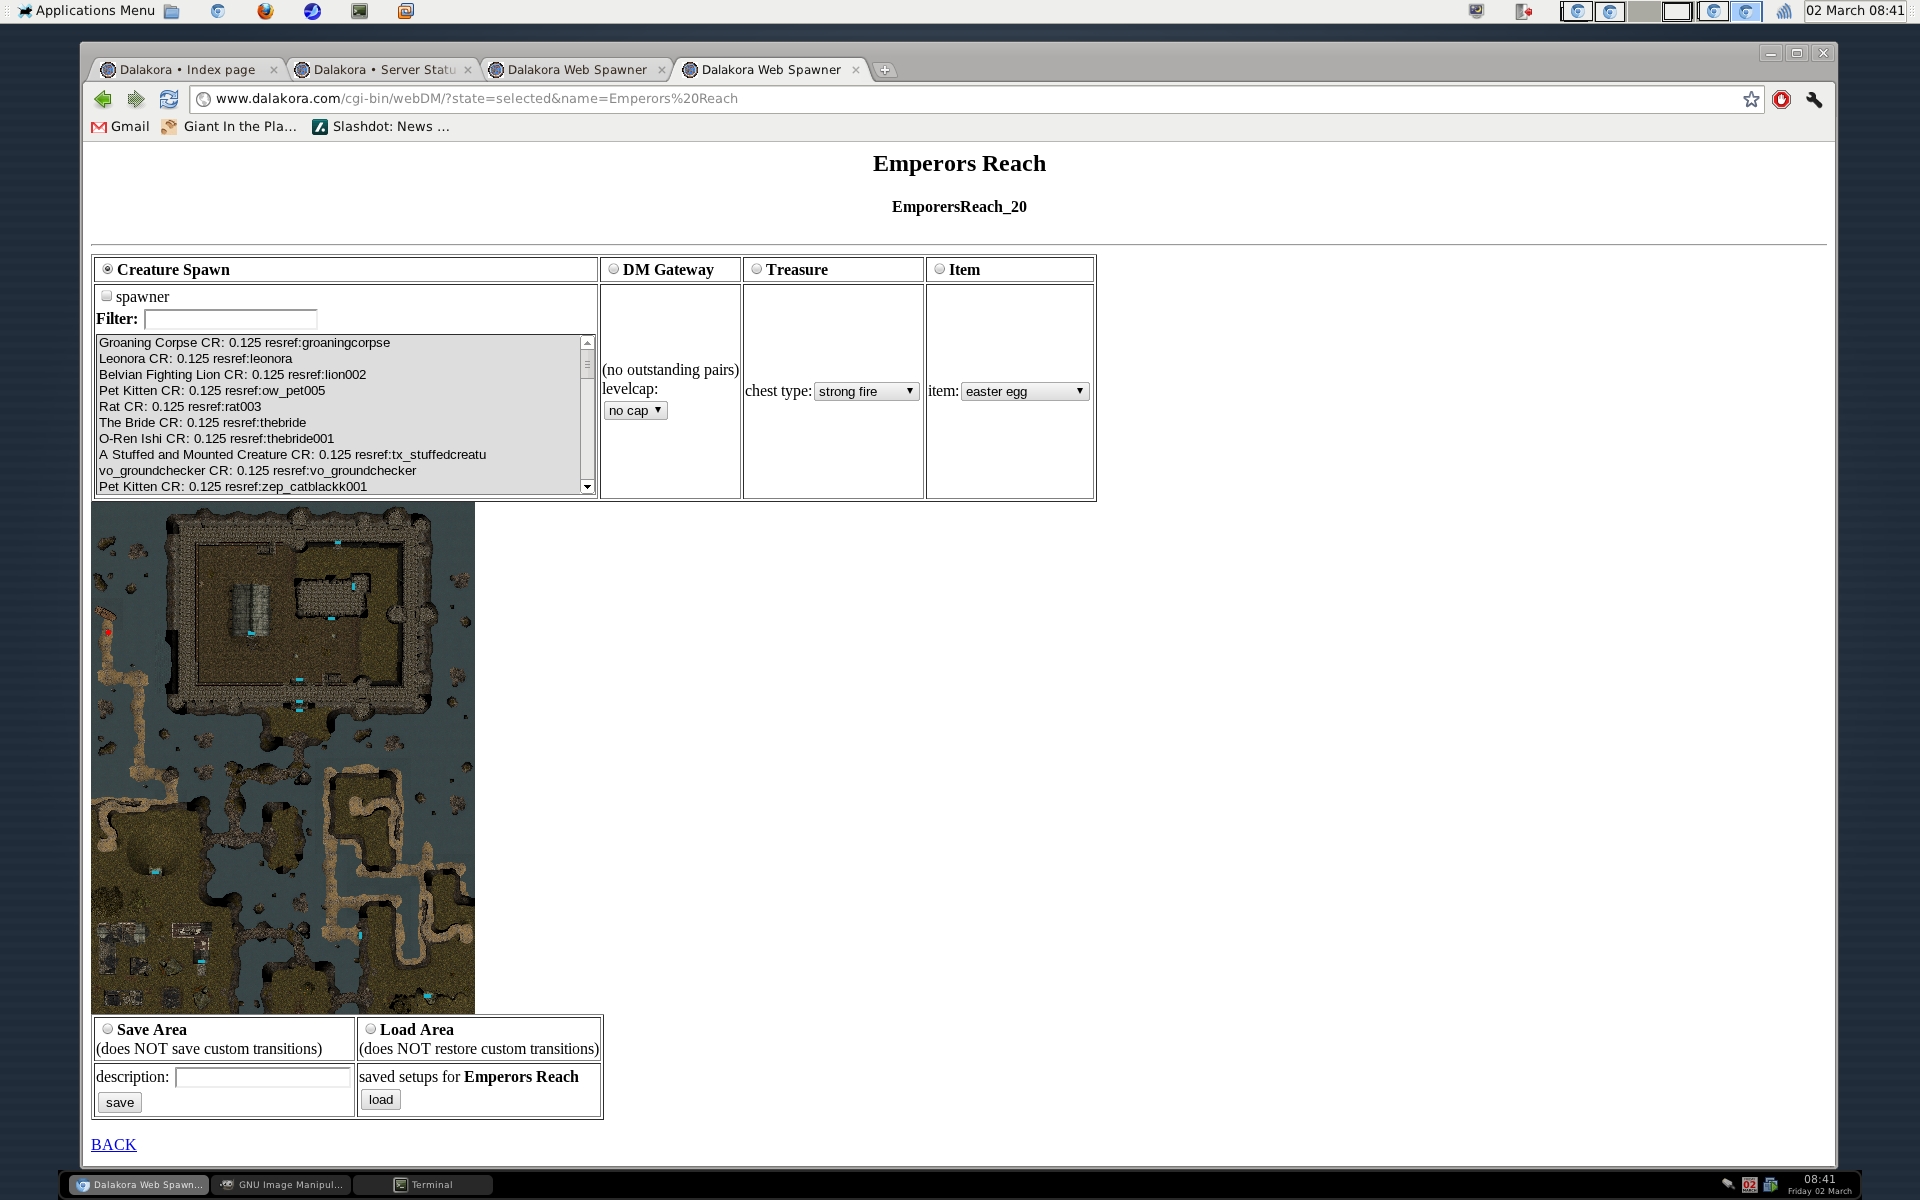This screenshot has width=1920, height=1200.
Task: Launch Firefox from the top panel
Action: pos(265,11)
